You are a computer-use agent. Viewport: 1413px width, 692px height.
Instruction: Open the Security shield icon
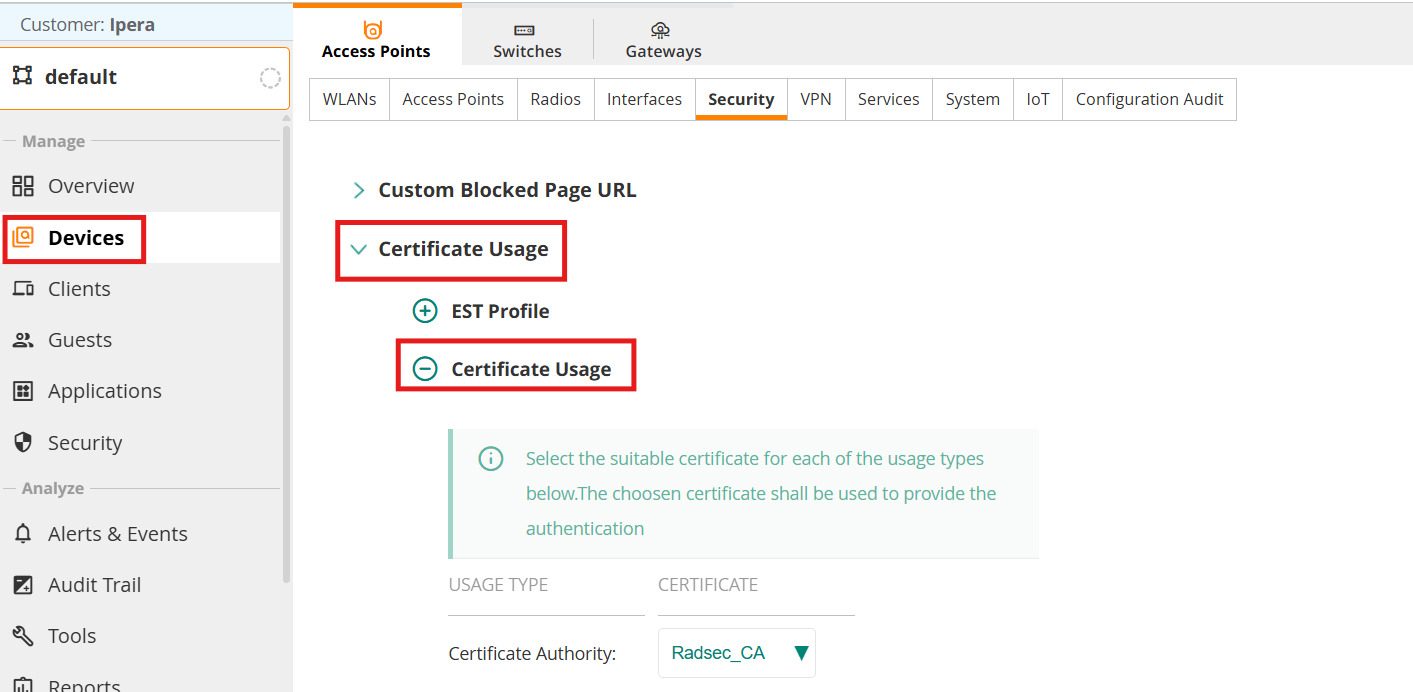coord(23,442)
